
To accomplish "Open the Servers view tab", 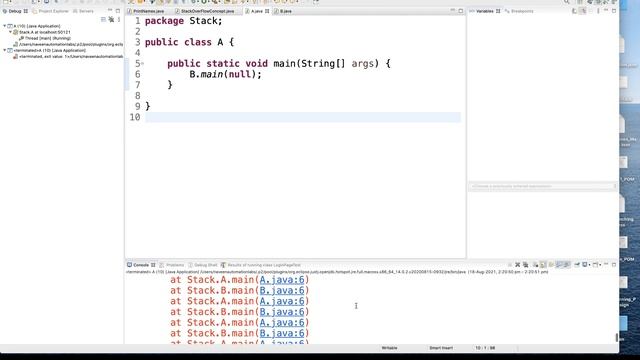I will (x=83, y=11).
